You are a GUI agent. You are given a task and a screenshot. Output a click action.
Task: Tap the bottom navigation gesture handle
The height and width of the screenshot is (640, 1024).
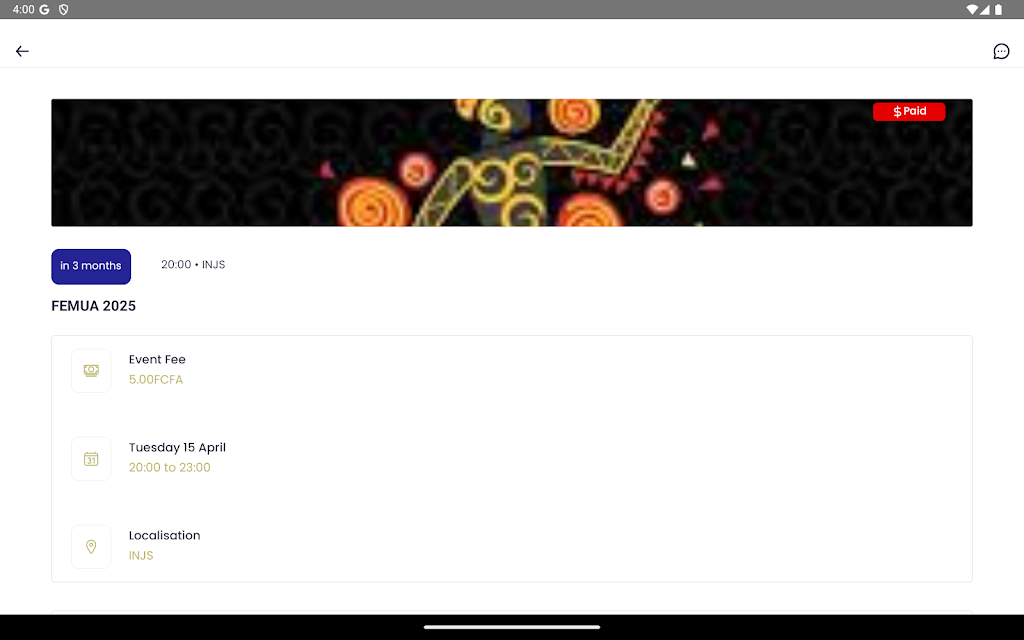pyautogui.click(x=512, y=627)
